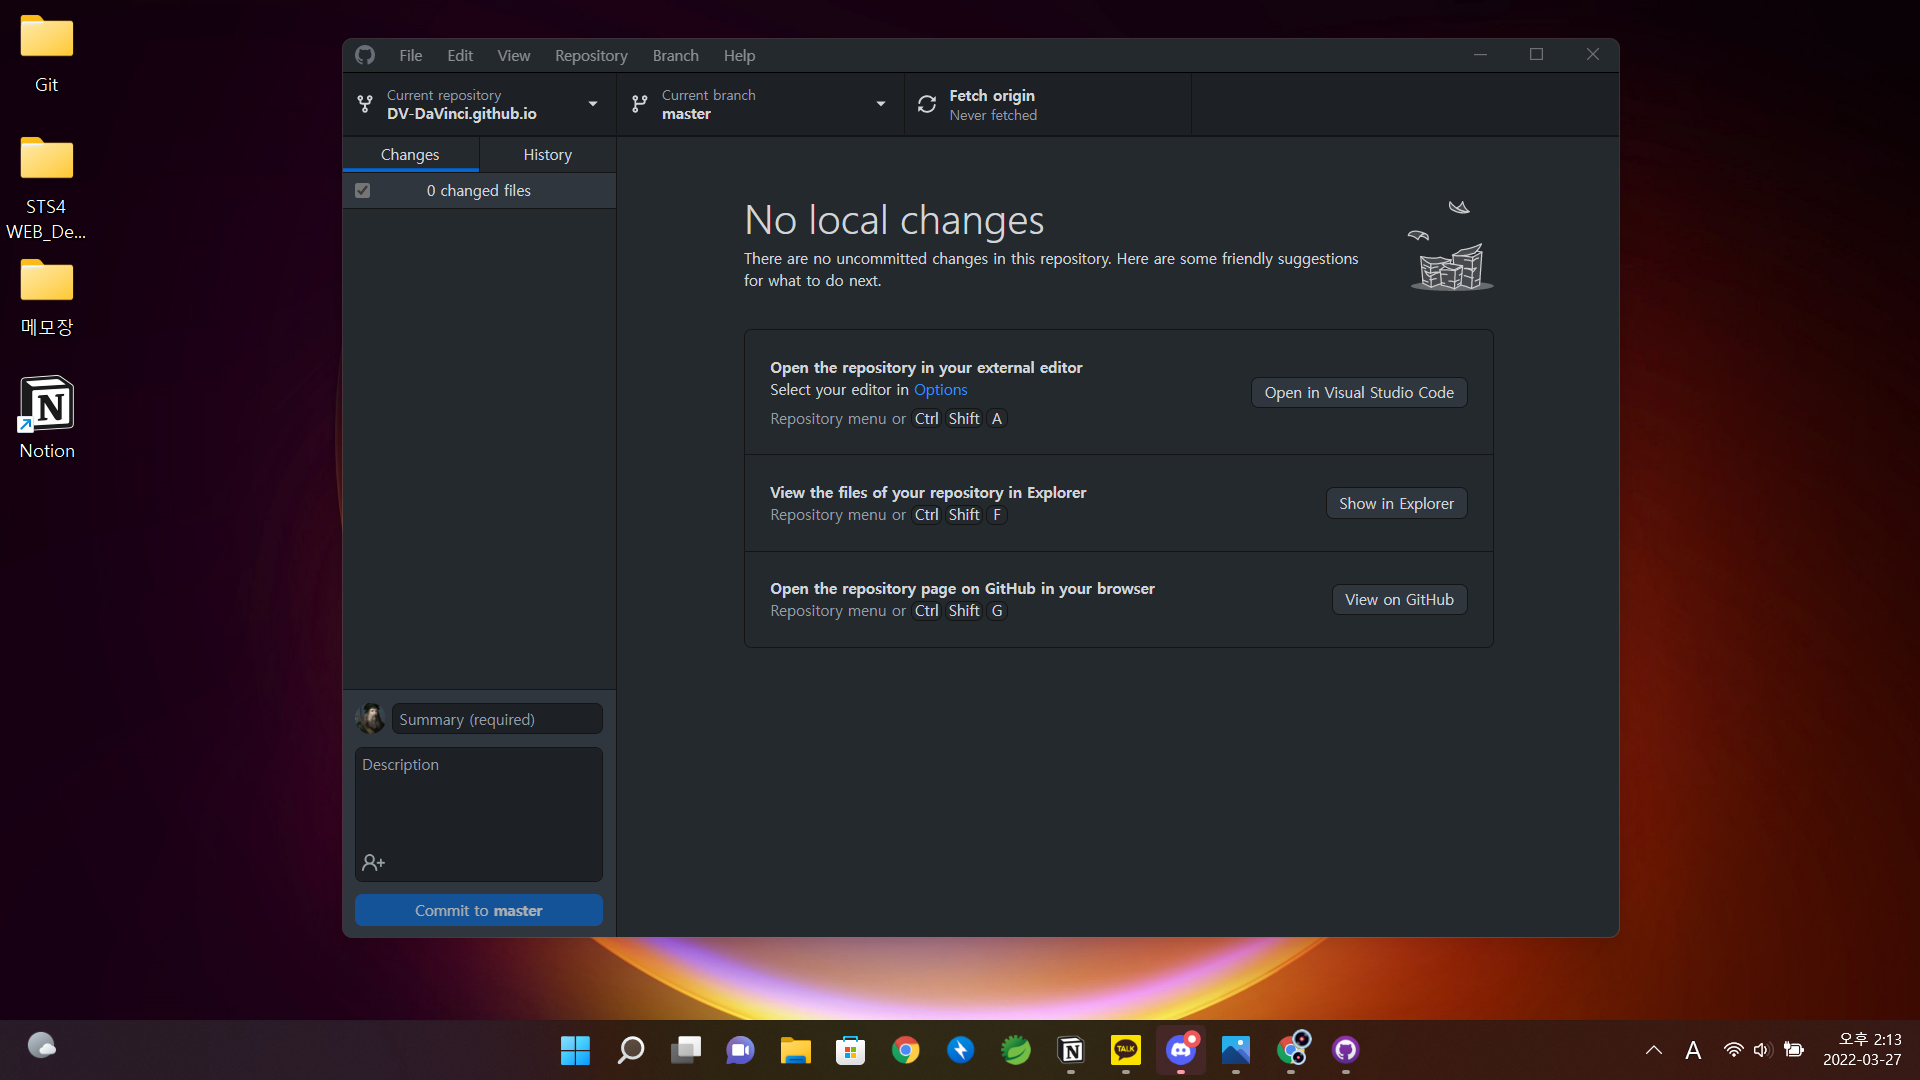Expand the Current repository dropdown
This screenshot has height=1080, width=1920.
[480, 104]
